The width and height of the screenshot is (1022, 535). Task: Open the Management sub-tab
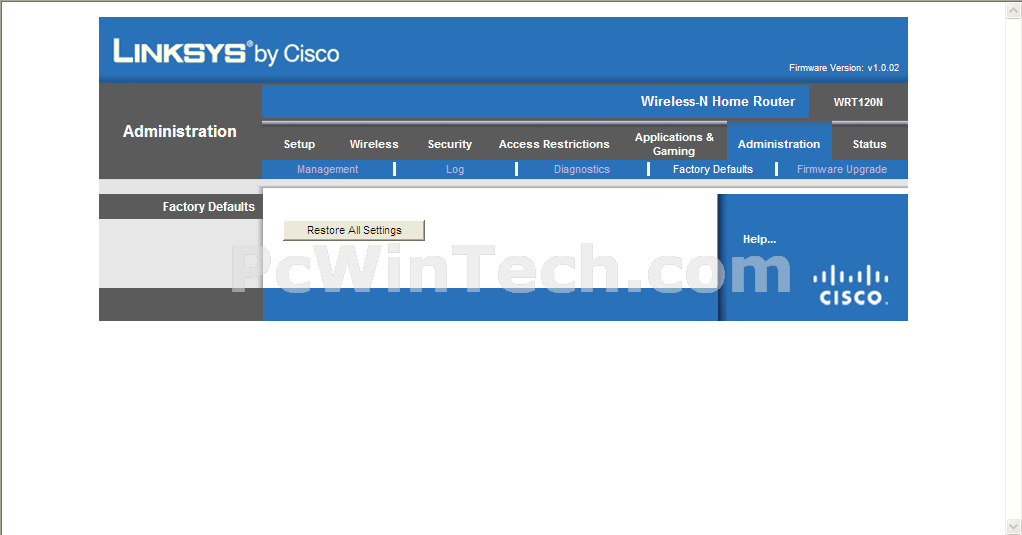327,169
